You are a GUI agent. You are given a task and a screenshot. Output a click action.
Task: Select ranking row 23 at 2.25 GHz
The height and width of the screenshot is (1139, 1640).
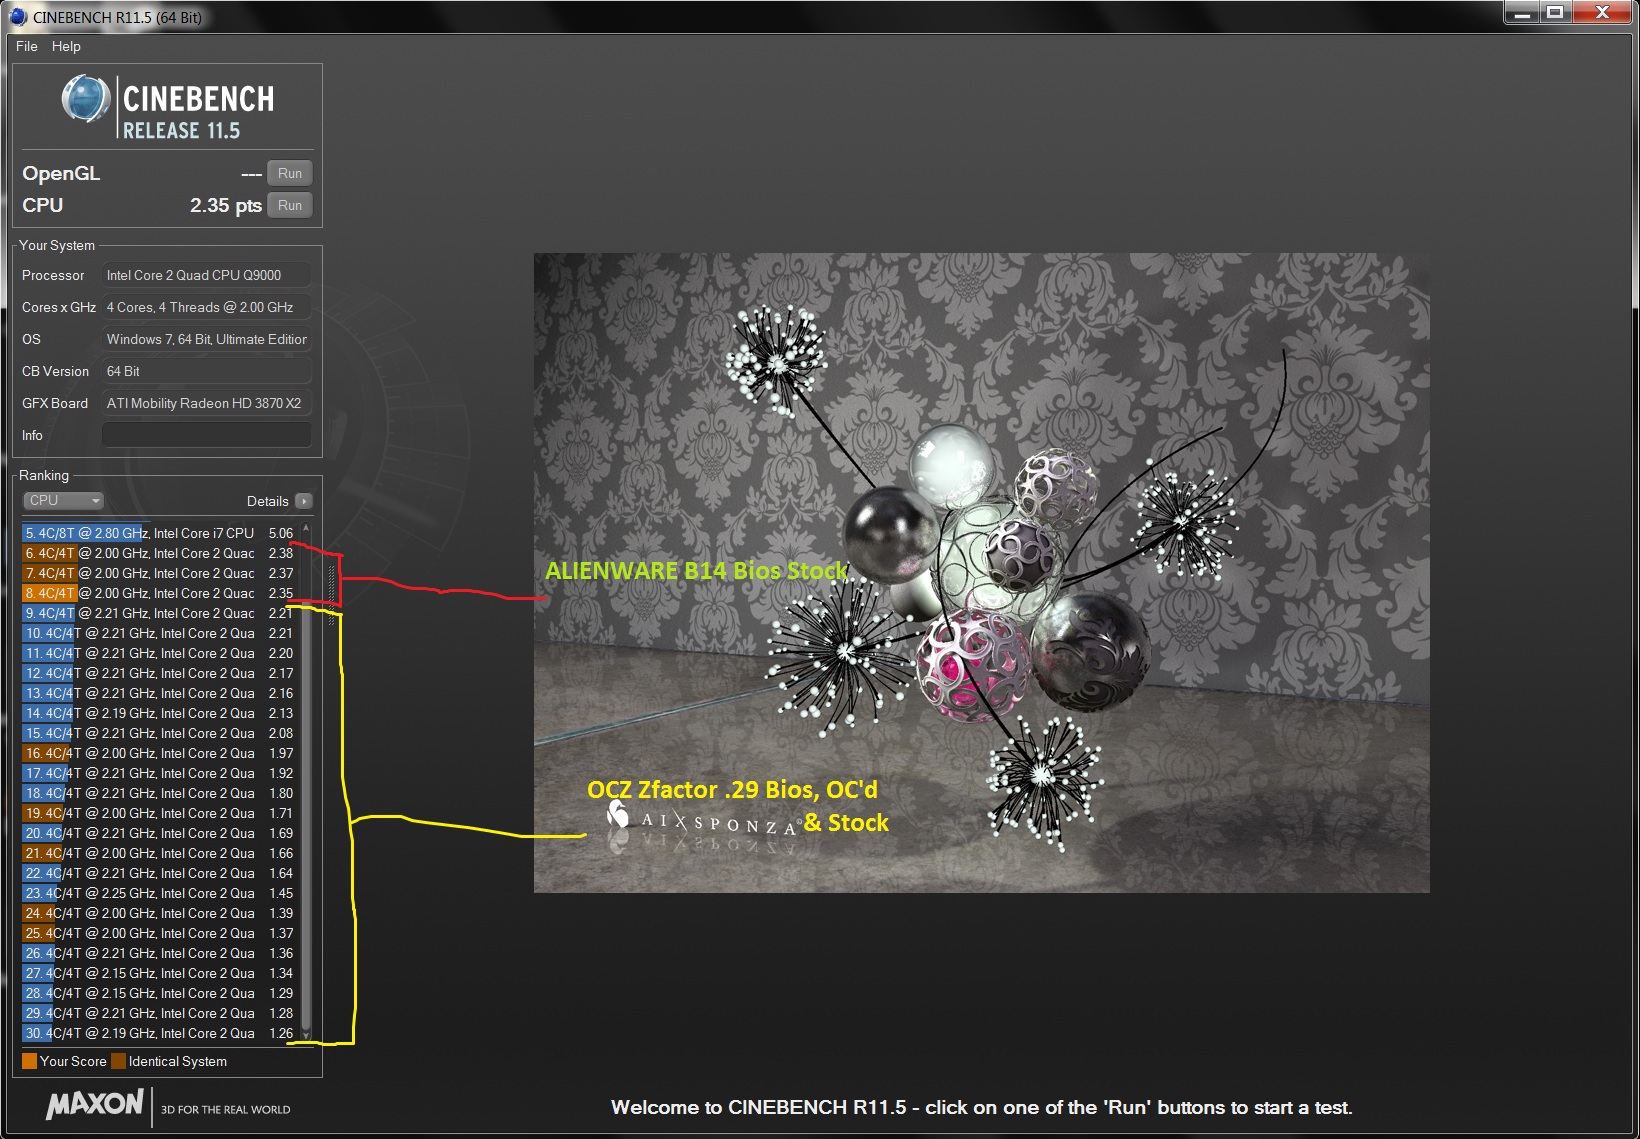pyautogui.click(x=159, y=893)
